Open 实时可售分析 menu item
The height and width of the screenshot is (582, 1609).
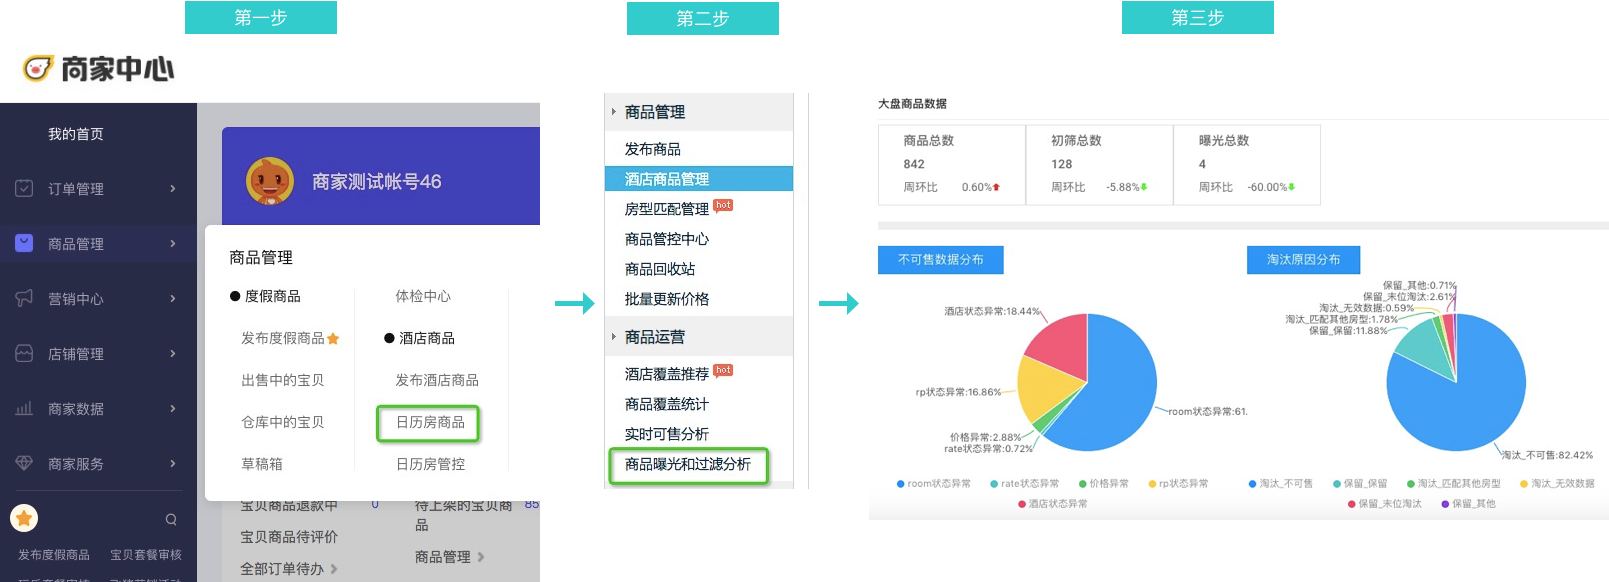[x=667, y=434]
